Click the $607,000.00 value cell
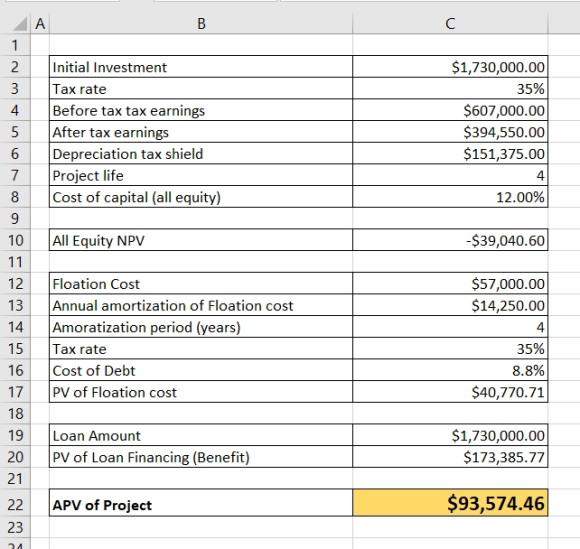580x549 pixels. [x=450, y=111]
